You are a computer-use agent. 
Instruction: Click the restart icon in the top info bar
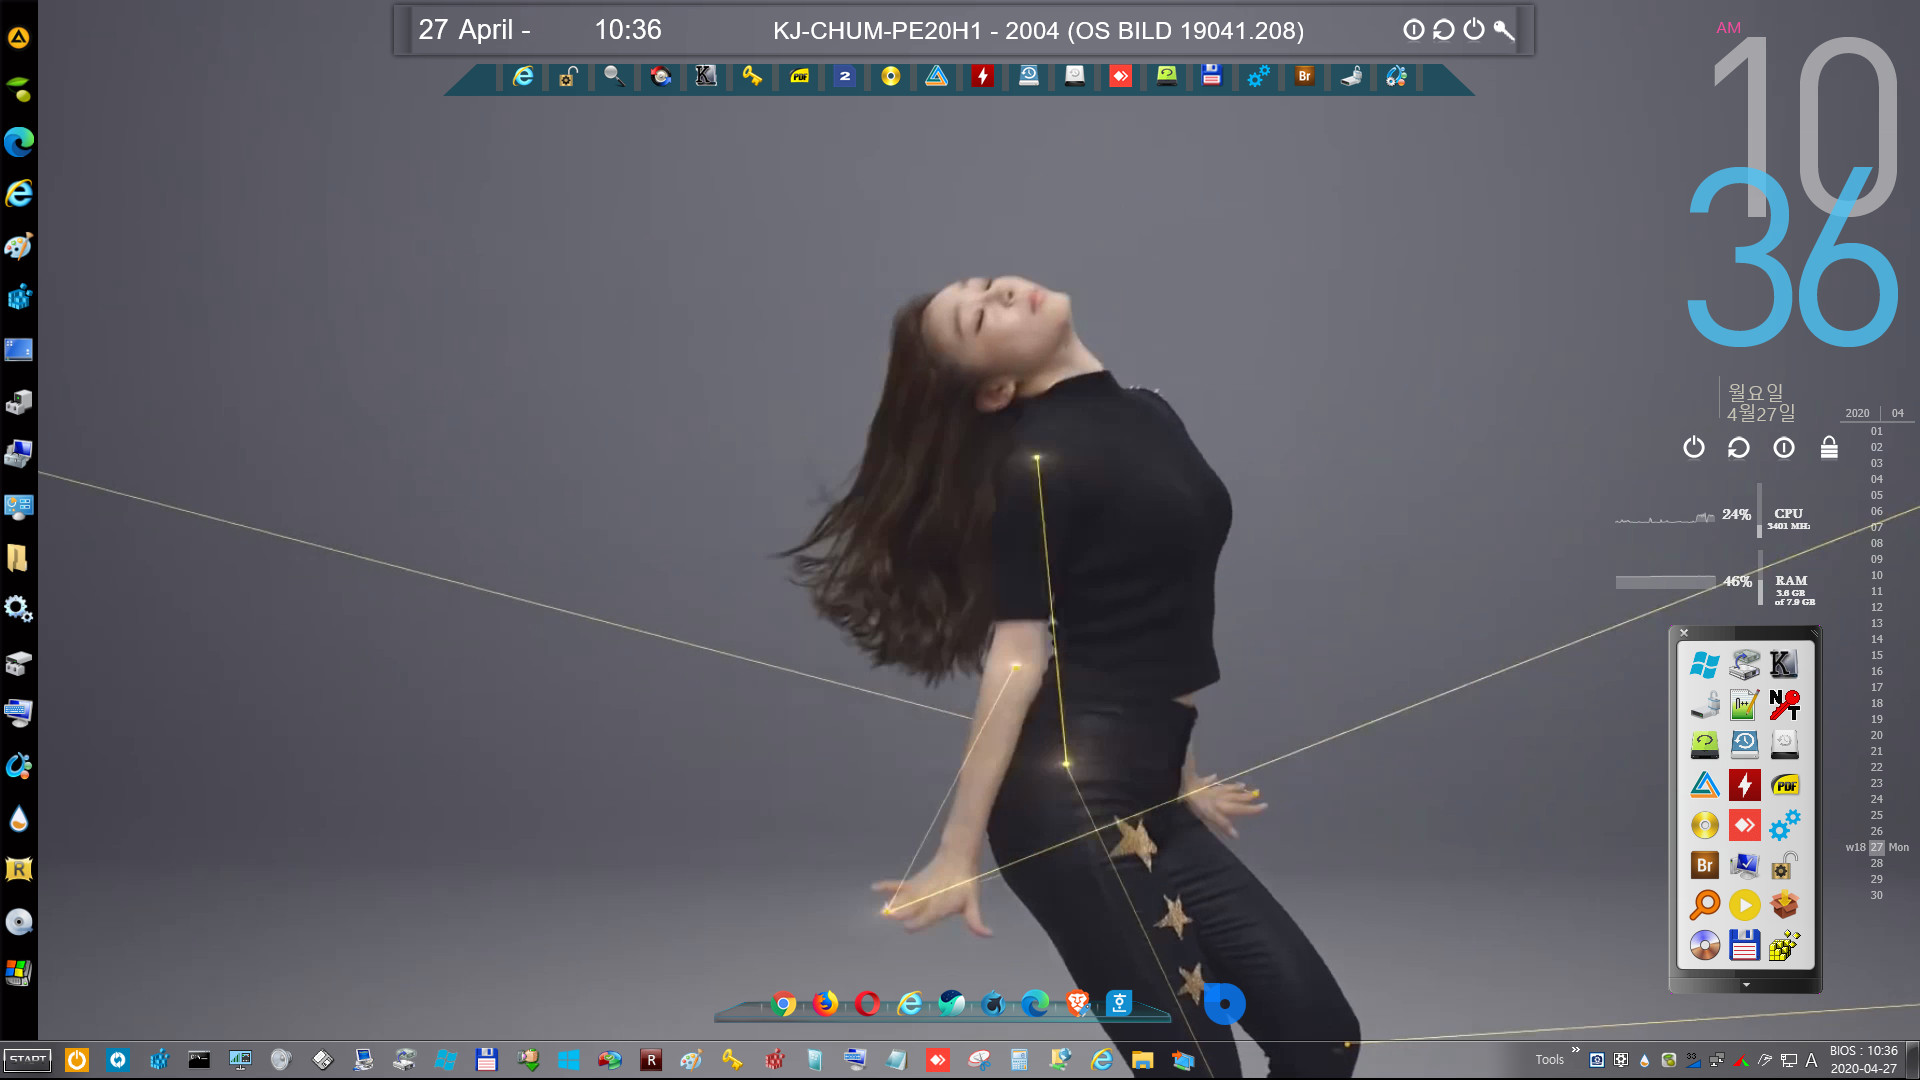point(1443,30)
